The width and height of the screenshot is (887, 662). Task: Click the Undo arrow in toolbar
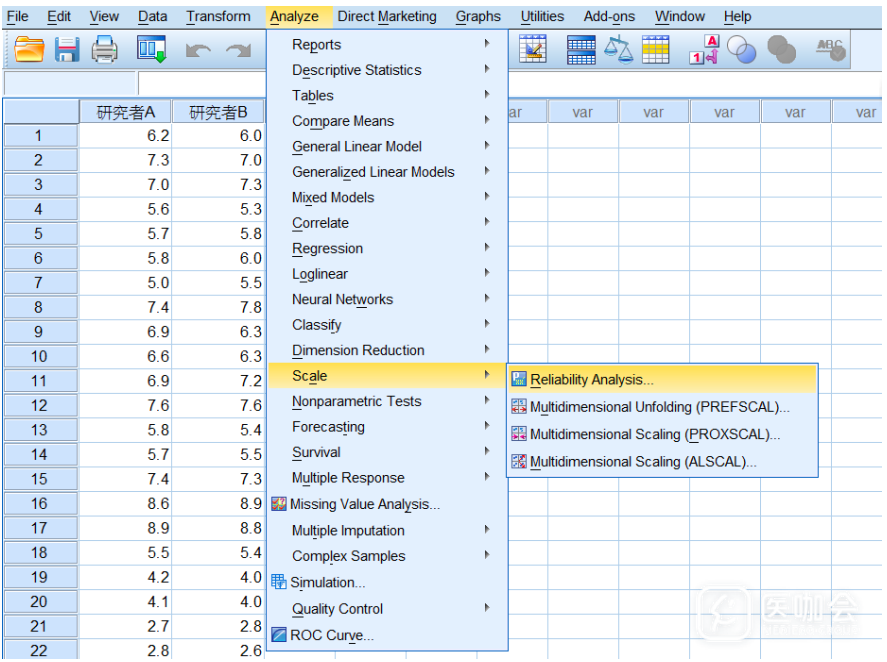(x=198, y=50)
